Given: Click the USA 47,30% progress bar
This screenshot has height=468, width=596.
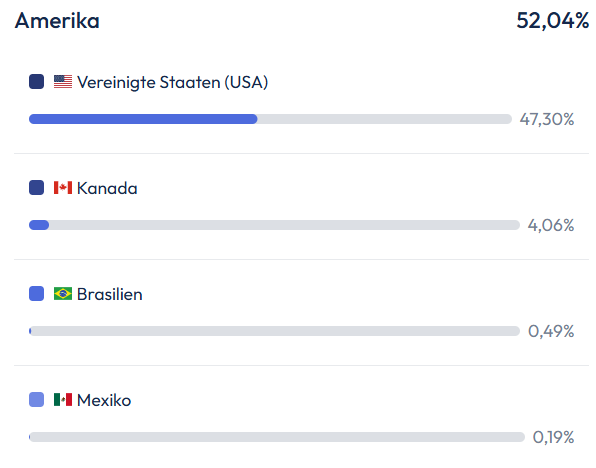Looking at the screenshot, I should 270,119.
